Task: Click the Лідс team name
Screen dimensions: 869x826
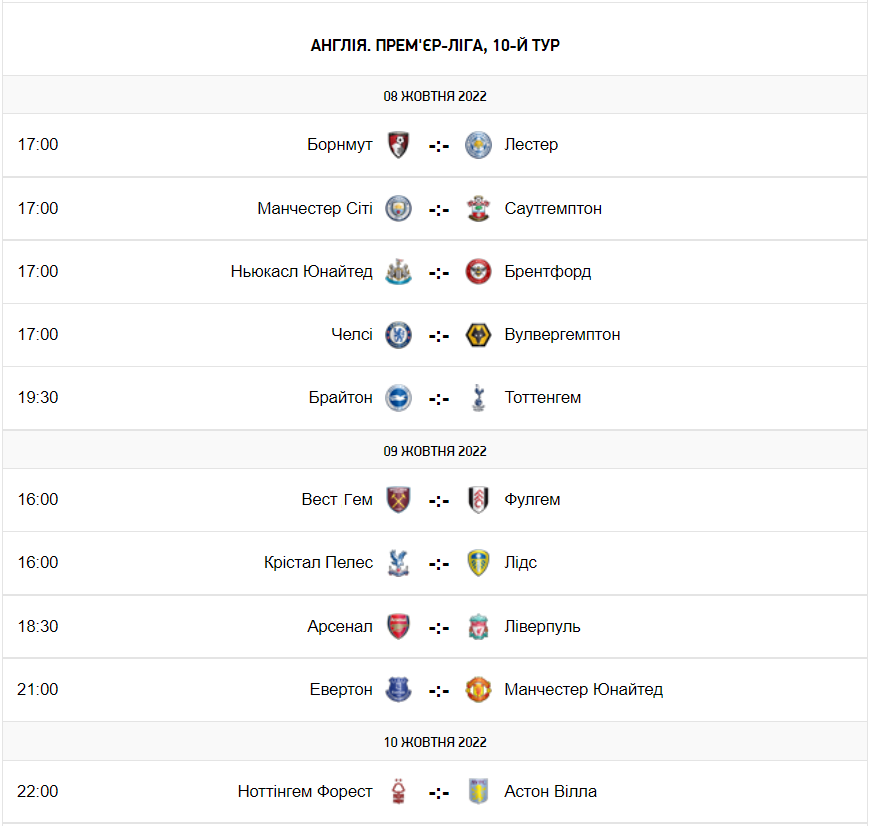Action: click(x=521, y=563)
